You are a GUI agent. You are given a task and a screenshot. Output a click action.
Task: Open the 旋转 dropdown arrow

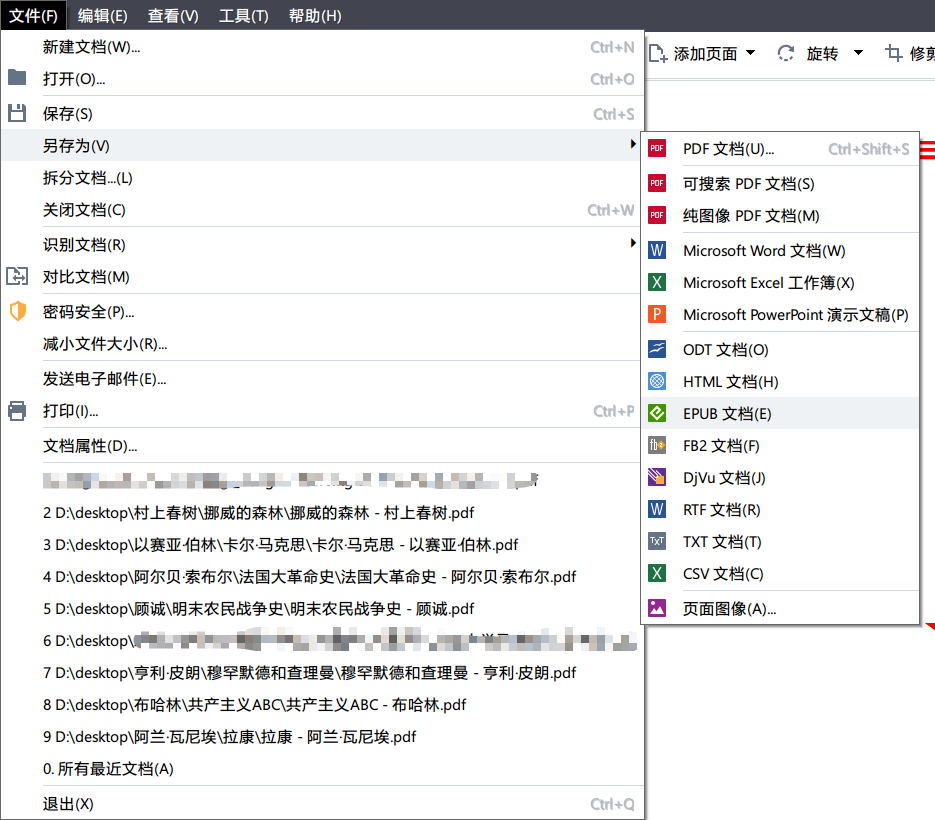858,53
